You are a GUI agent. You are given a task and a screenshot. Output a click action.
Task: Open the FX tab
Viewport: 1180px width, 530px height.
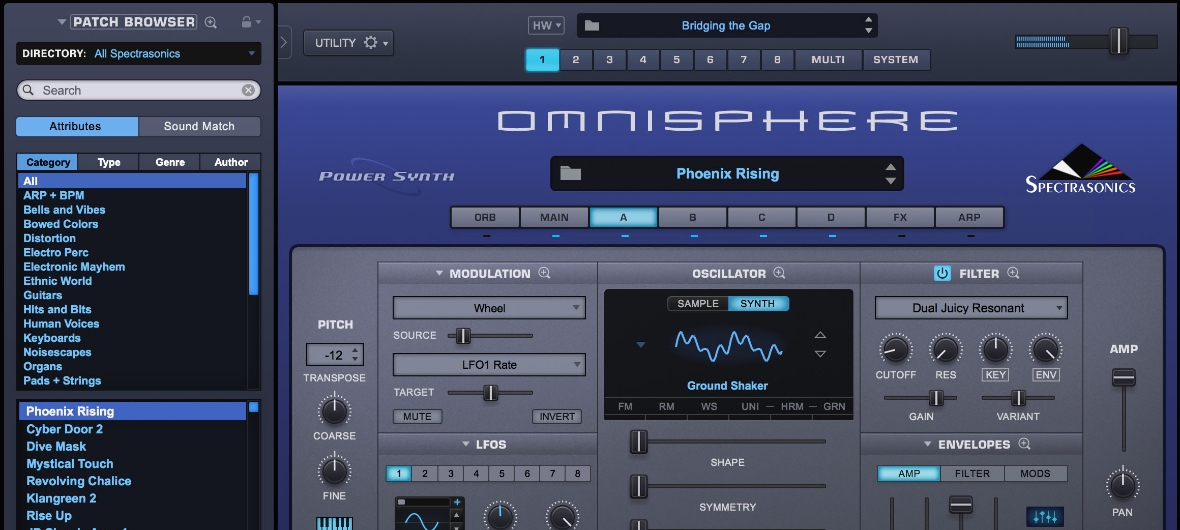coord(900,218)
